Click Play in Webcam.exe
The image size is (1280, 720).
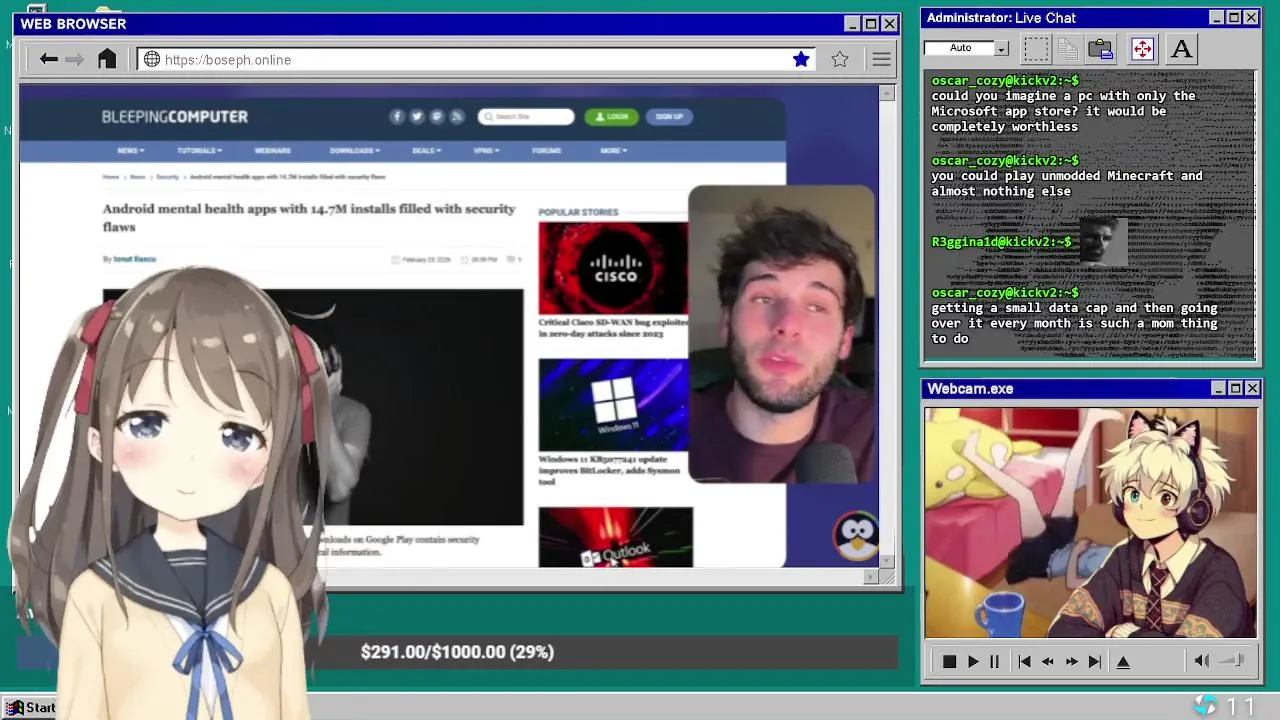coord(972,661)
